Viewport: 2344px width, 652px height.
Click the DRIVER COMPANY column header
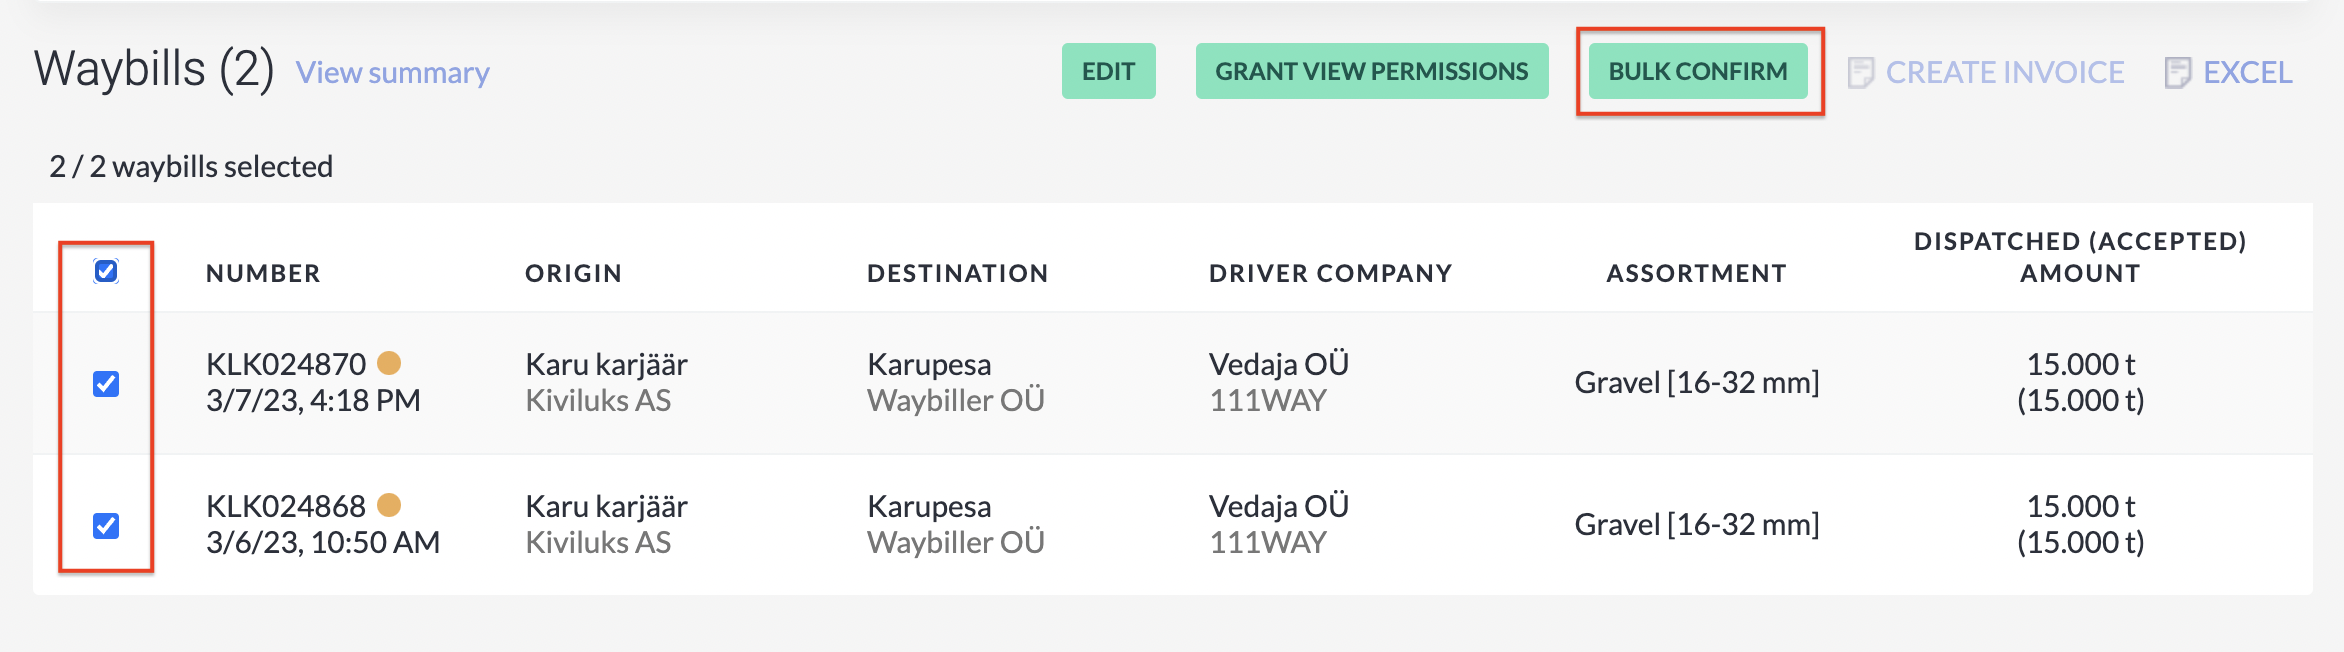(x=1331, y=273)
